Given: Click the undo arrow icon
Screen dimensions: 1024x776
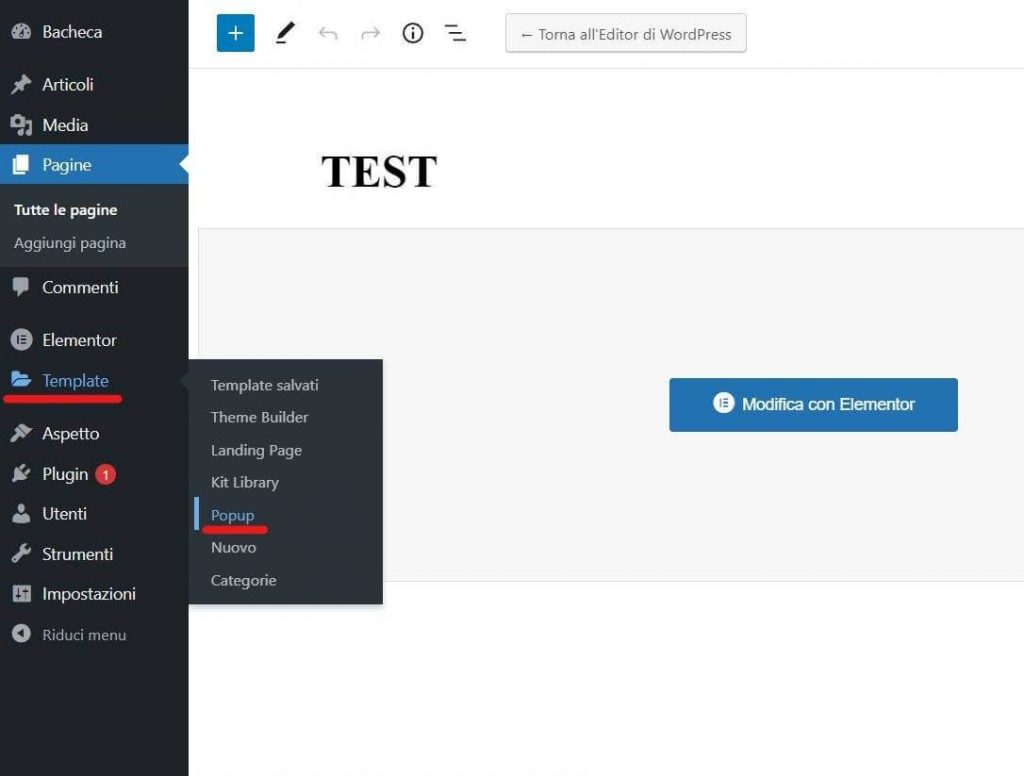Looking at the screenshot, I should [328, 33].
